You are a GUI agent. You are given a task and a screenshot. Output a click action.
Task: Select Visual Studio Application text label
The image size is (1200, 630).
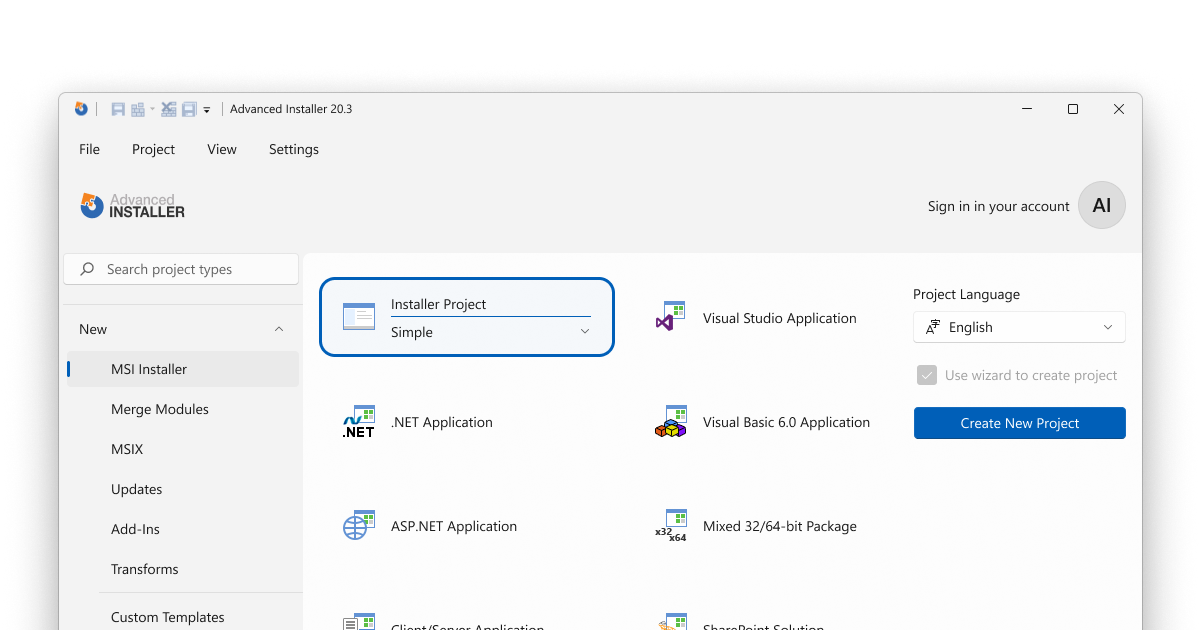point(780,318)
